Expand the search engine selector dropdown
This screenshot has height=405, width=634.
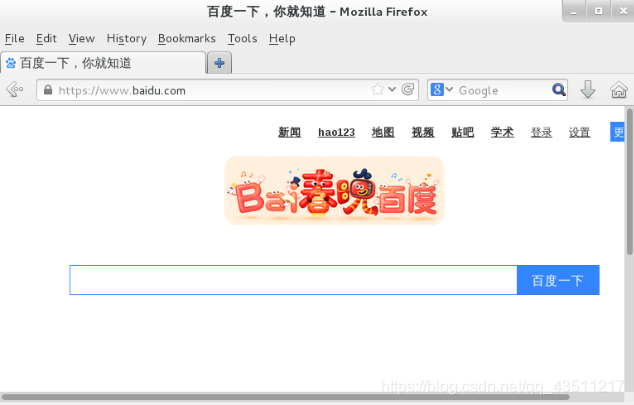click(x=450, y=89)
